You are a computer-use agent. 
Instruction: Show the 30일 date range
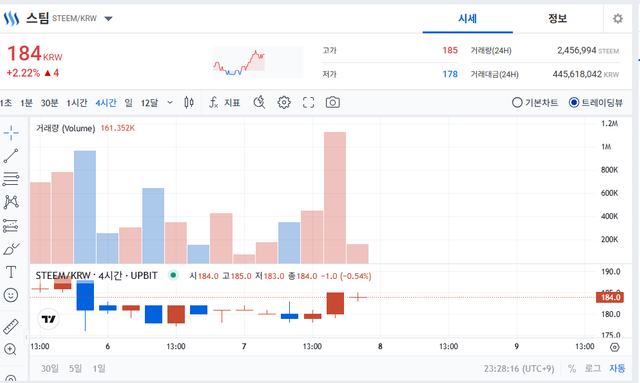[x=49, y=369]
